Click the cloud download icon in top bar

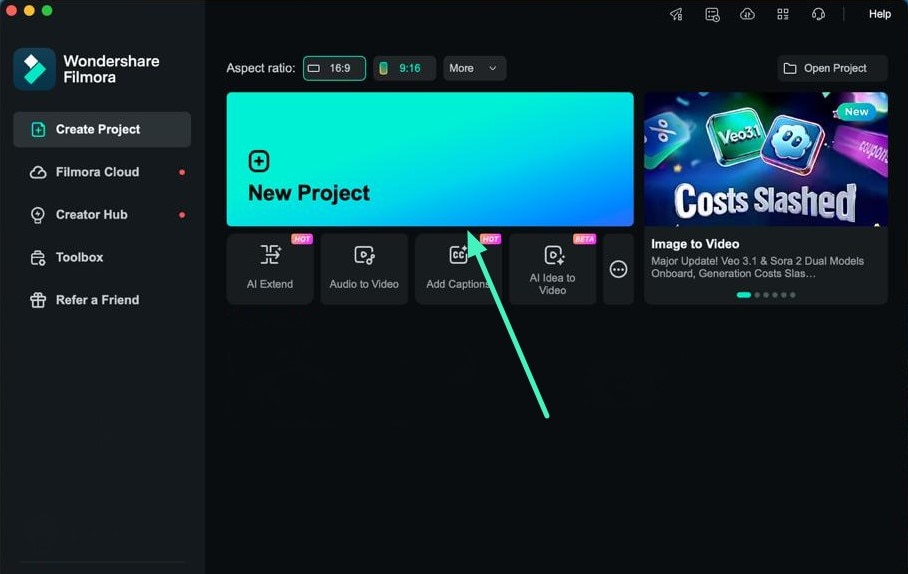click(748, 14)
